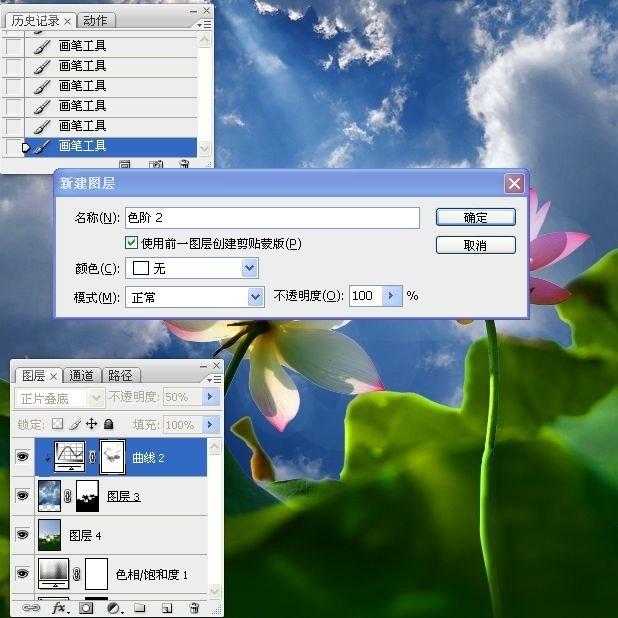This screenshot has width=618, height=618.
Task: Open dialog 不透明度 slider arrow
Action: 392,296
